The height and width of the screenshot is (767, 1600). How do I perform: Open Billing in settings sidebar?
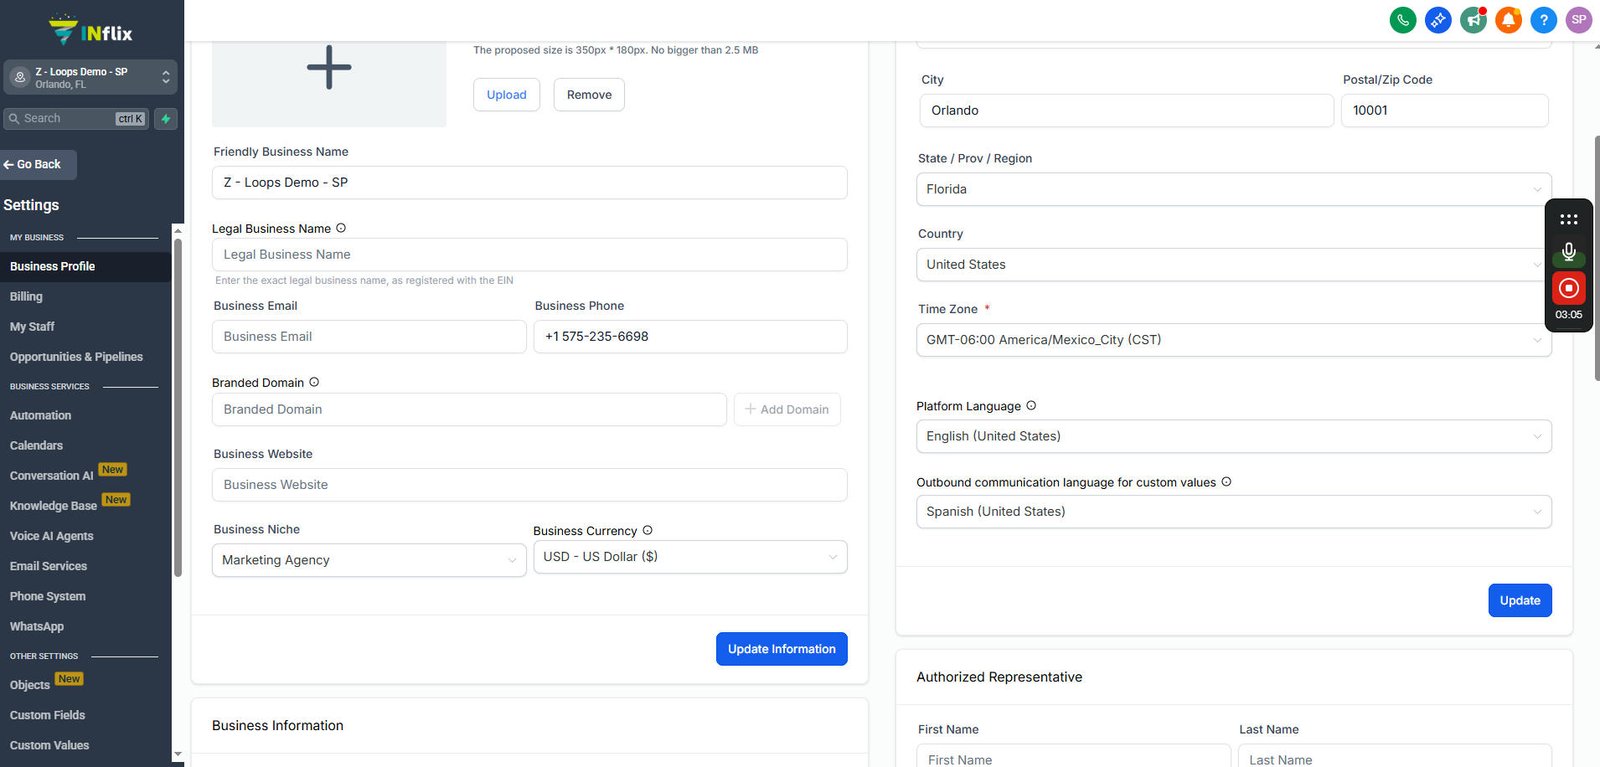tap(26, 296)
